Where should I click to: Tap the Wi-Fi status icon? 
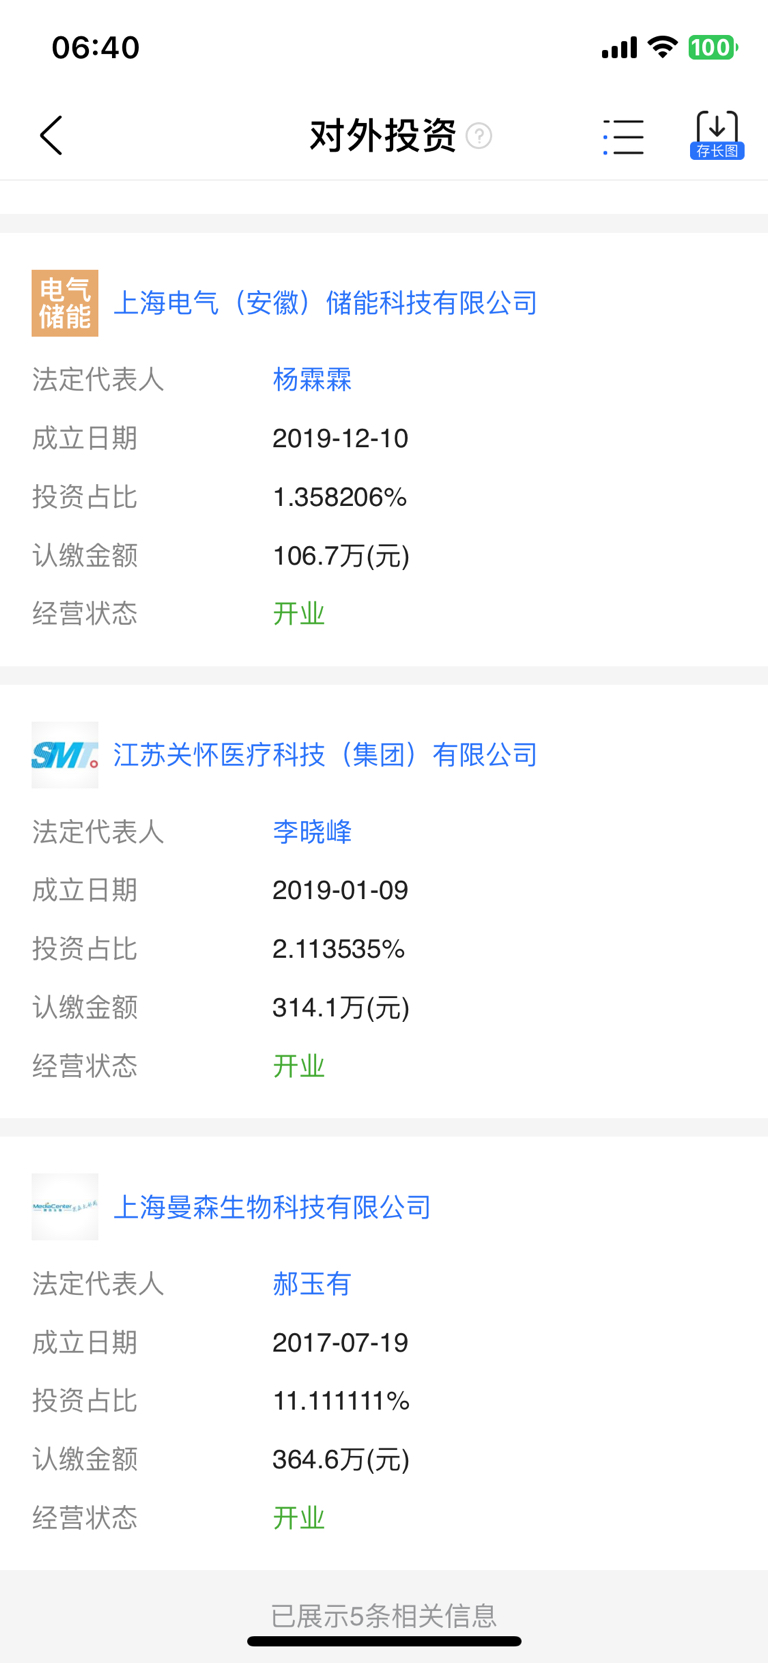pyautogui.click(x=662, y=47)
